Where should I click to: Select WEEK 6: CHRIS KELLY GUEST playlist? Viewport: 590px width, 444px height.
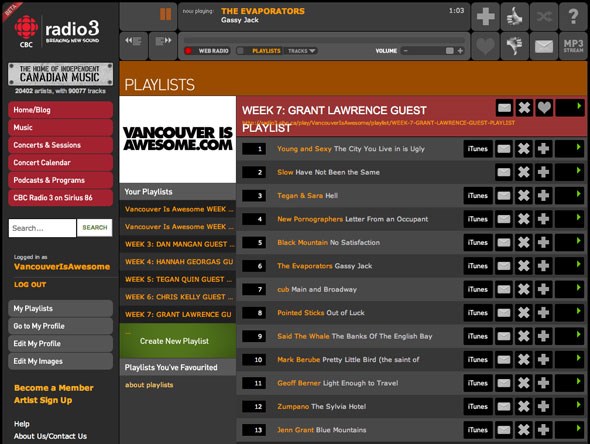[x=178, y=297]
